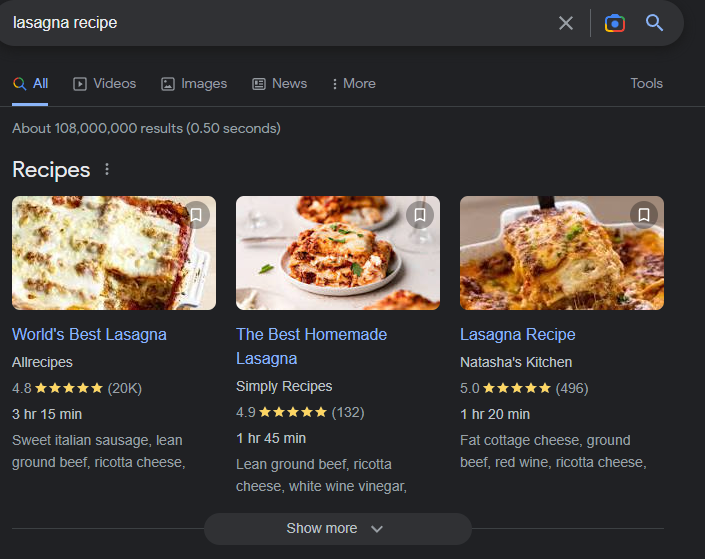Click the 1 hr 45 min cook time

(271, 438)
